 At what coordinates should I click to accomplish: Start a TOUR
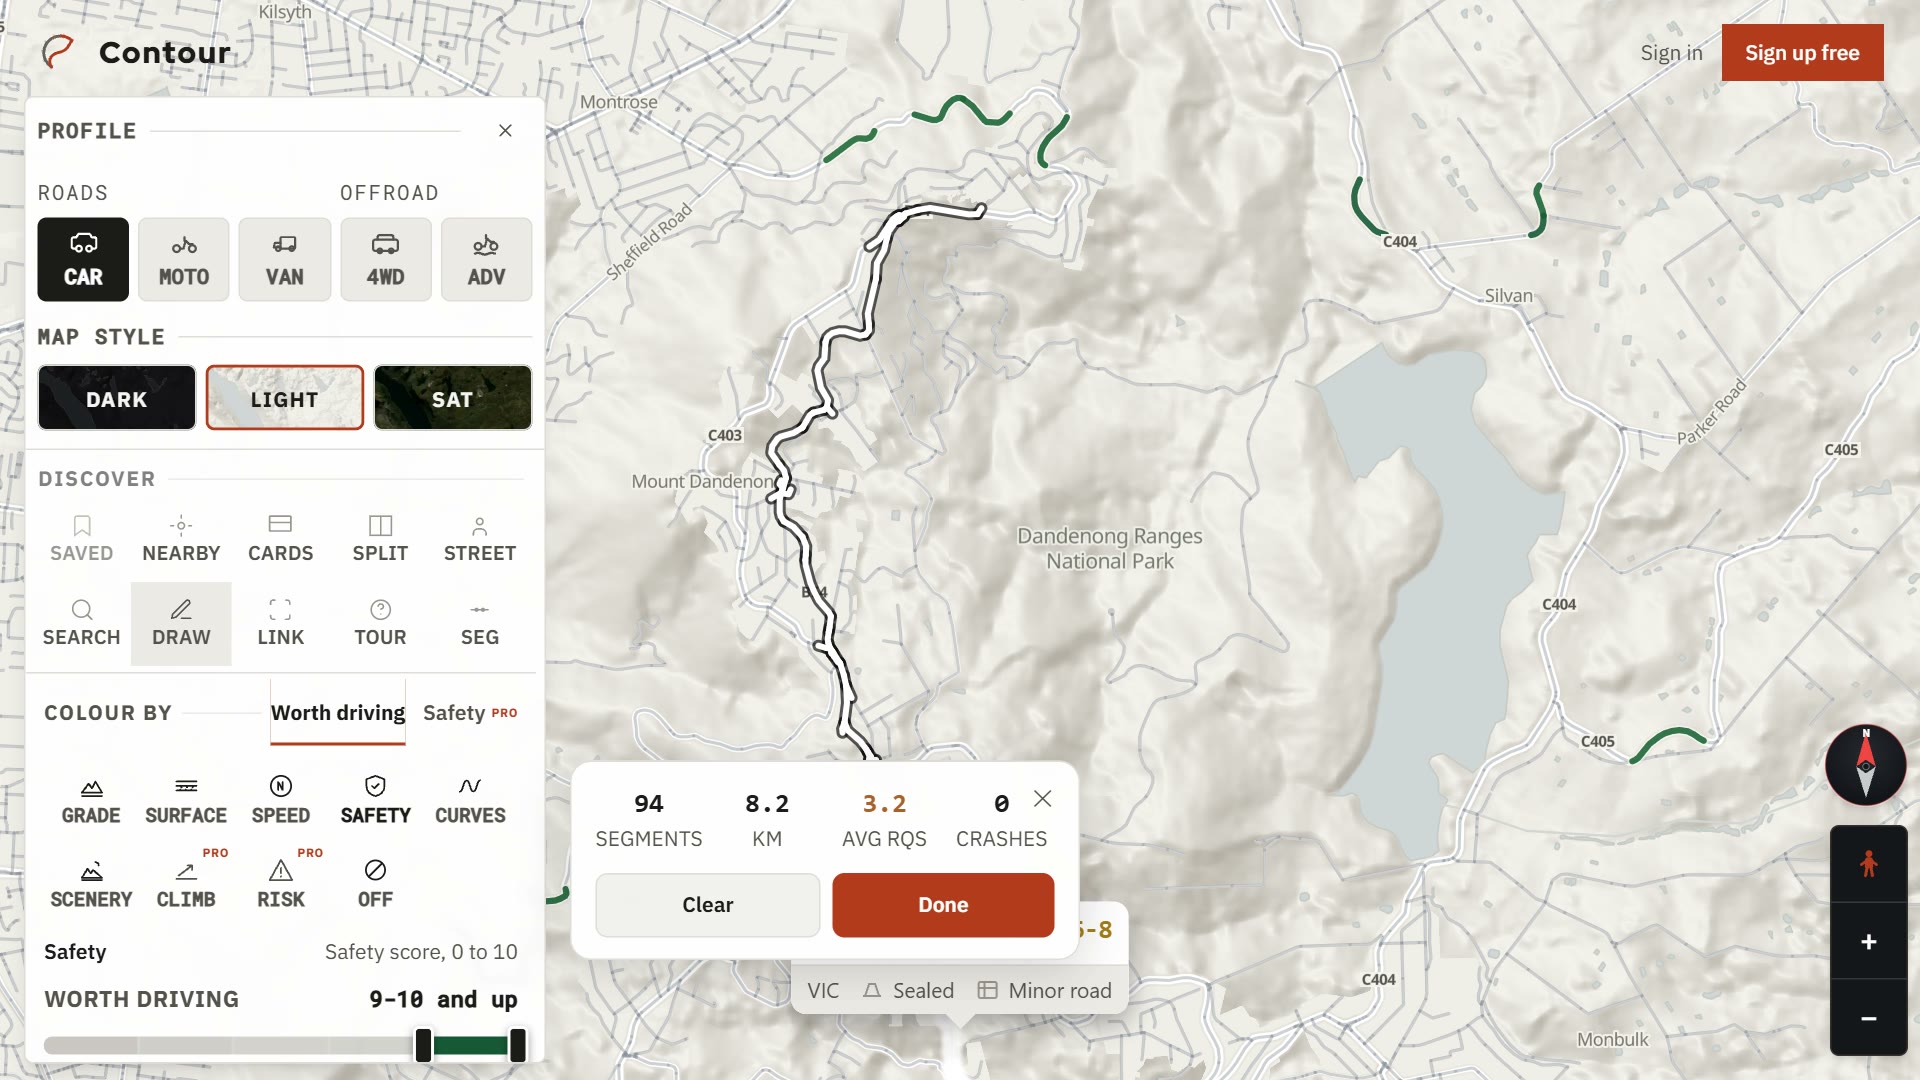click(x=380, y=624)
